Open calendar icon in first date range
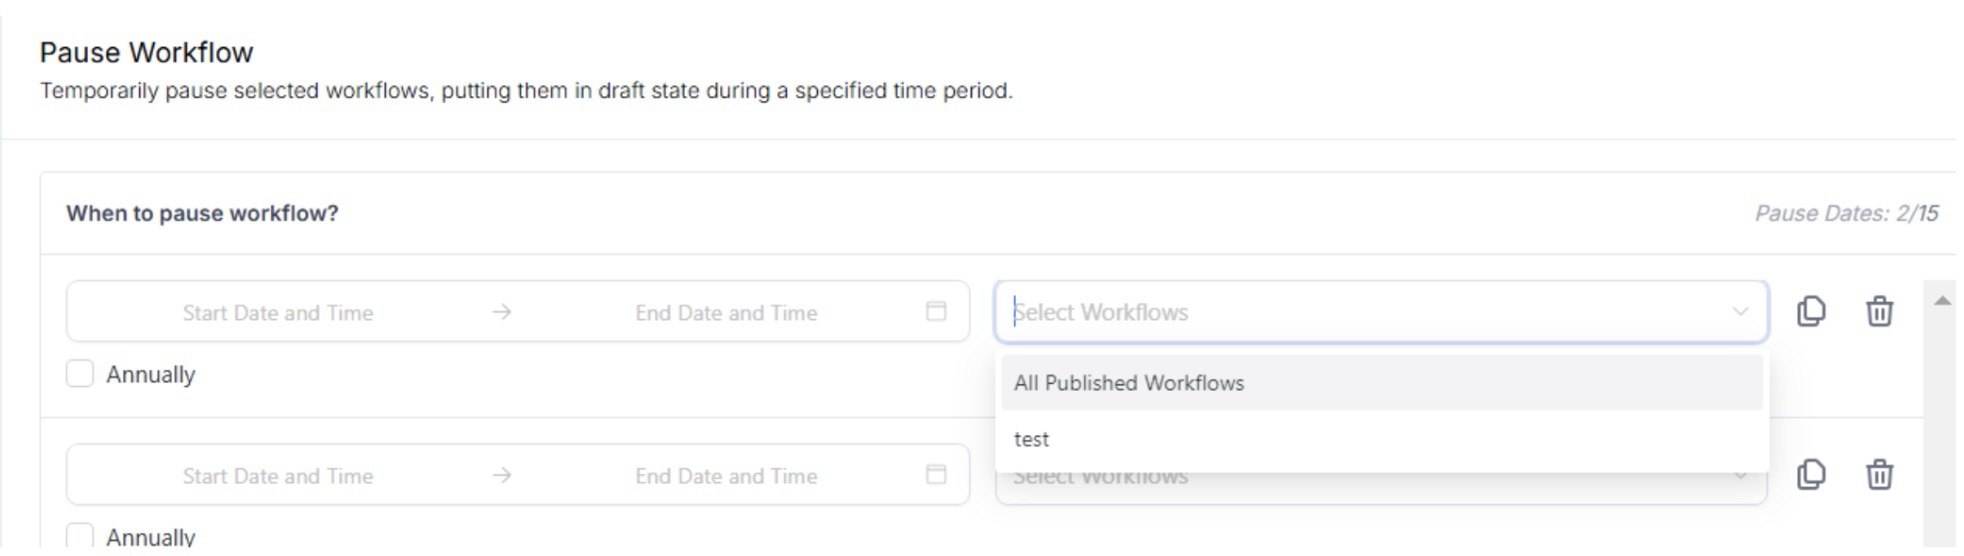 pos(936,312)
